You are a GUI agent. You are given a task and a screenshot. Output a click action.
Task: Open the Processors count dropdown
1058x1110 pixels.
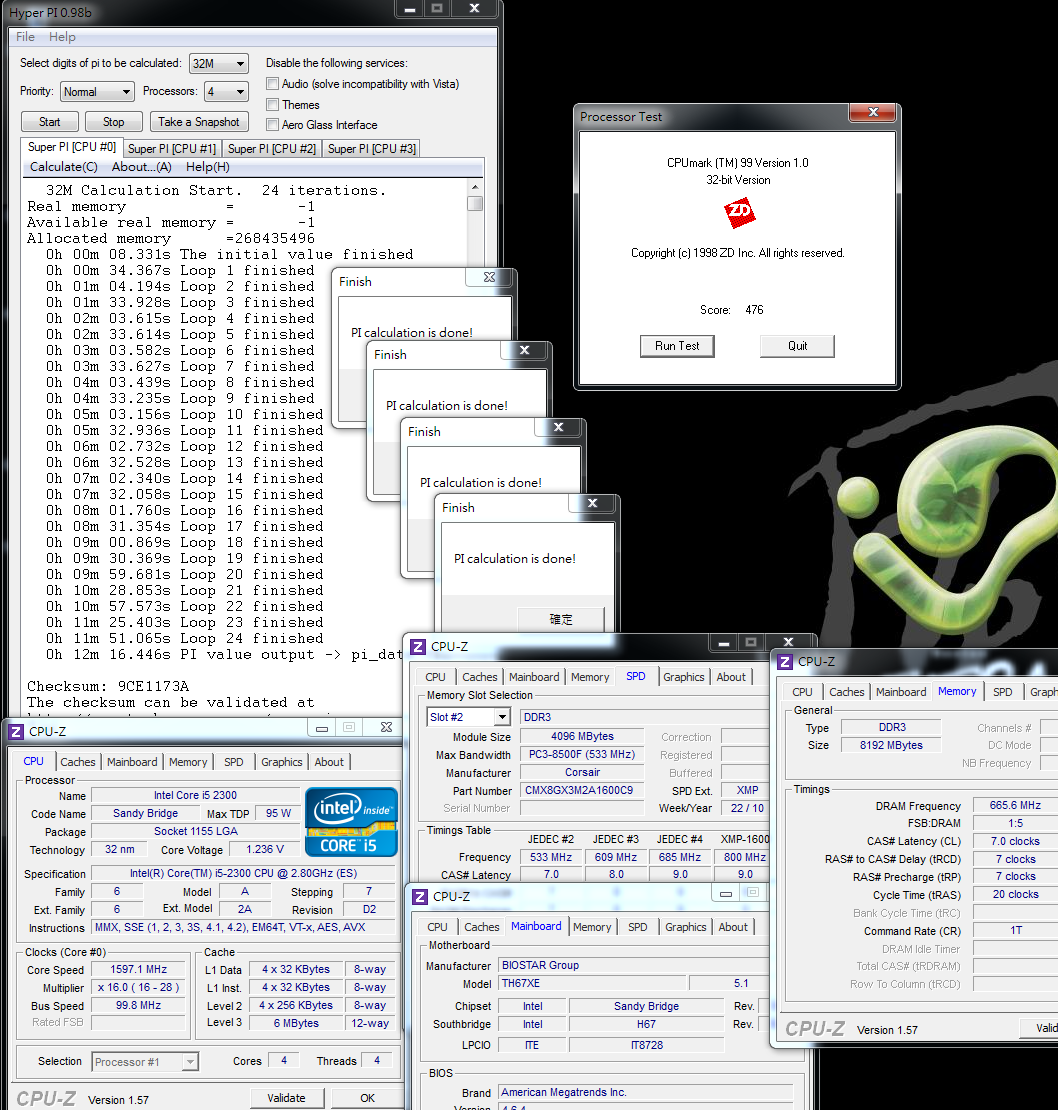(x=226, y=92)
